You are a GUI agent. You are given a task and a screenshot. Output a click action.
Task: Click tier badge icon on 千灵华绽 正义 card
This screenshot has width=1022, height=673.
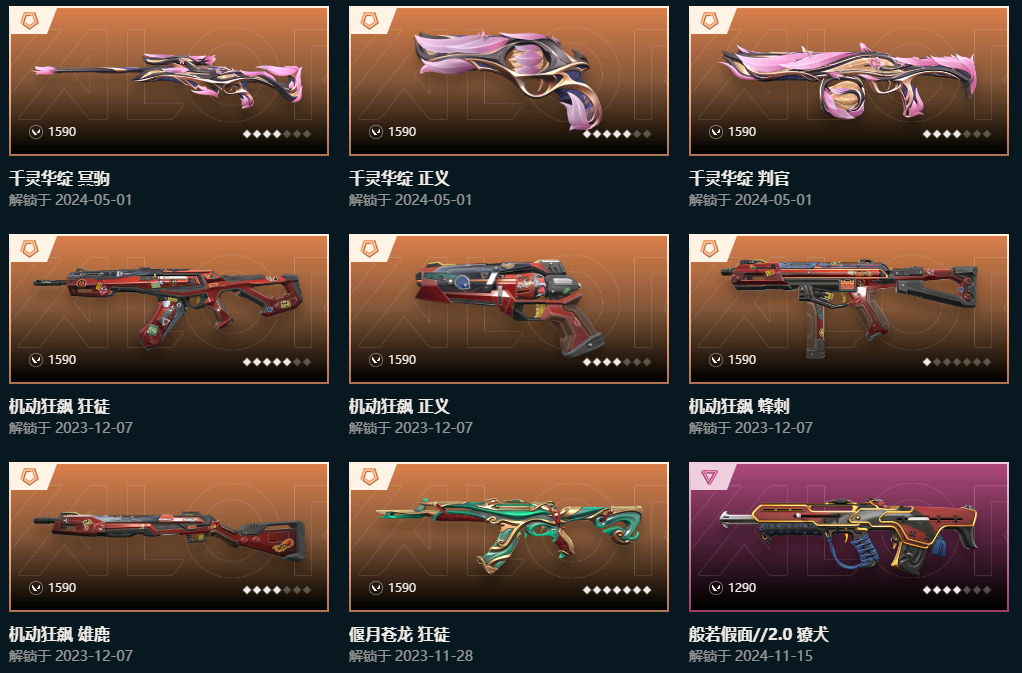370,21
